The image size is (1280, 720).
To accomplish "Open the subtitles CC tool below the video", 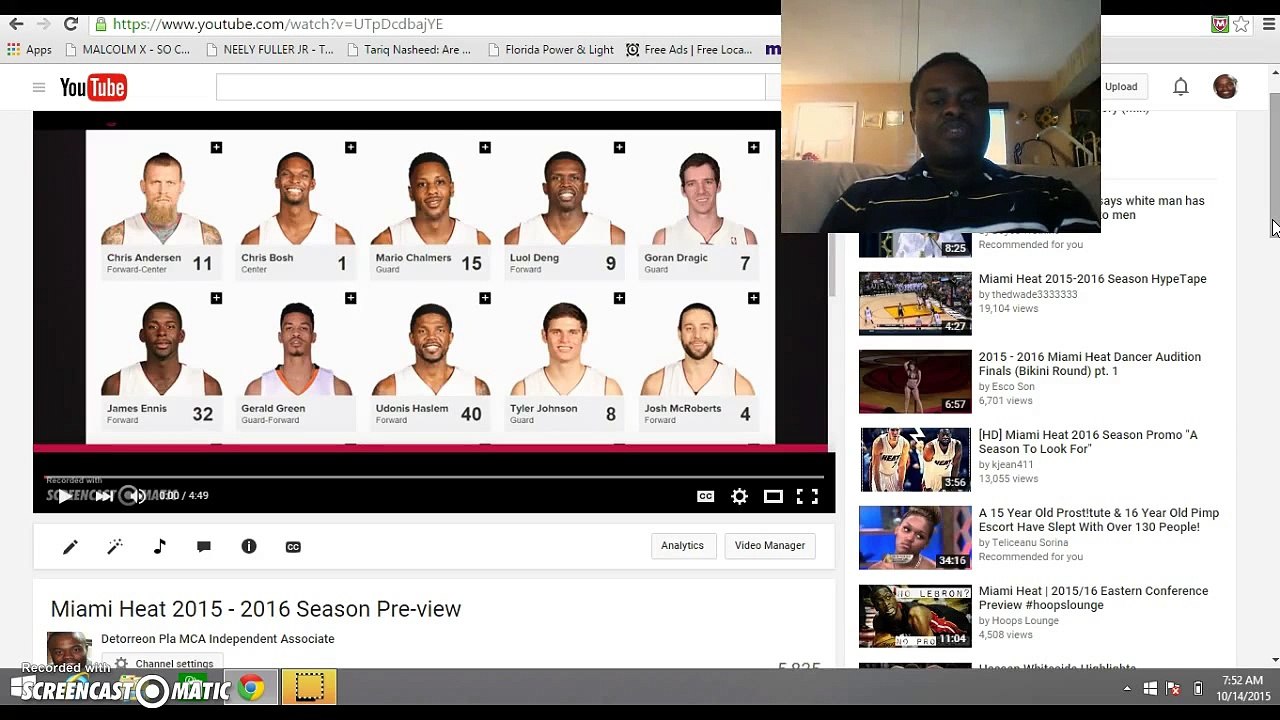I will (x=293, y=546).
